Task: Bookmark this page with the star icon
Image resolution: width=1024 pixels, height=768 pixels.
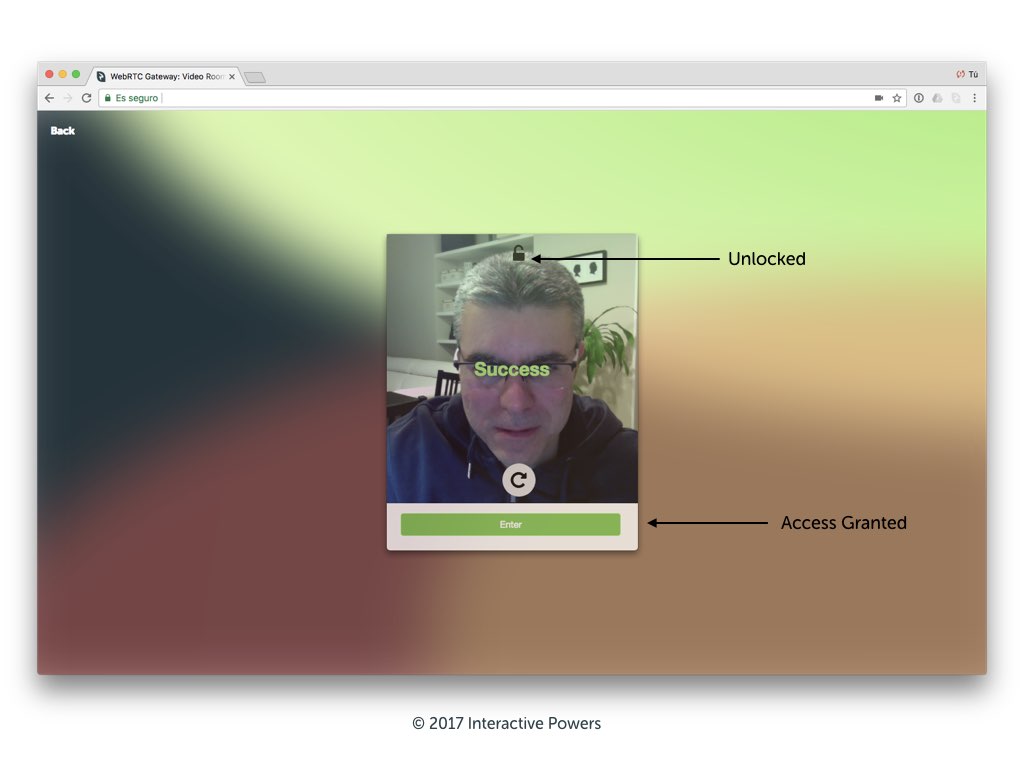Action: [x=897, y=98]
